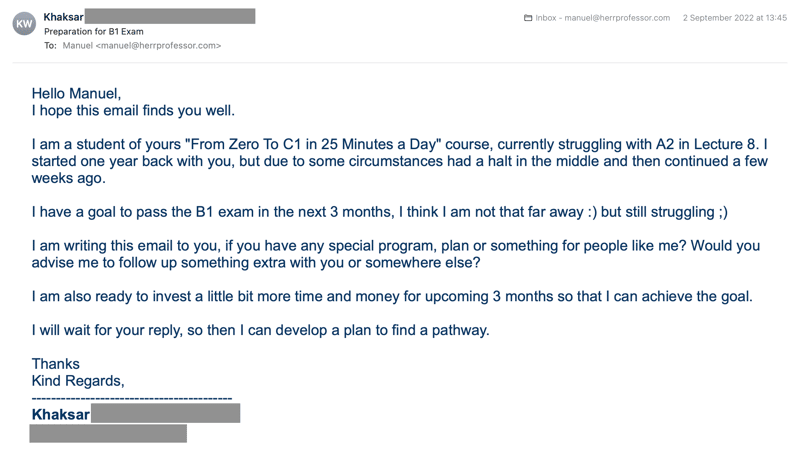Screen dimensions: 800x457
Task: Click recipient address manuel@herrprofessor.com in To field
Action: coord(142,45)
